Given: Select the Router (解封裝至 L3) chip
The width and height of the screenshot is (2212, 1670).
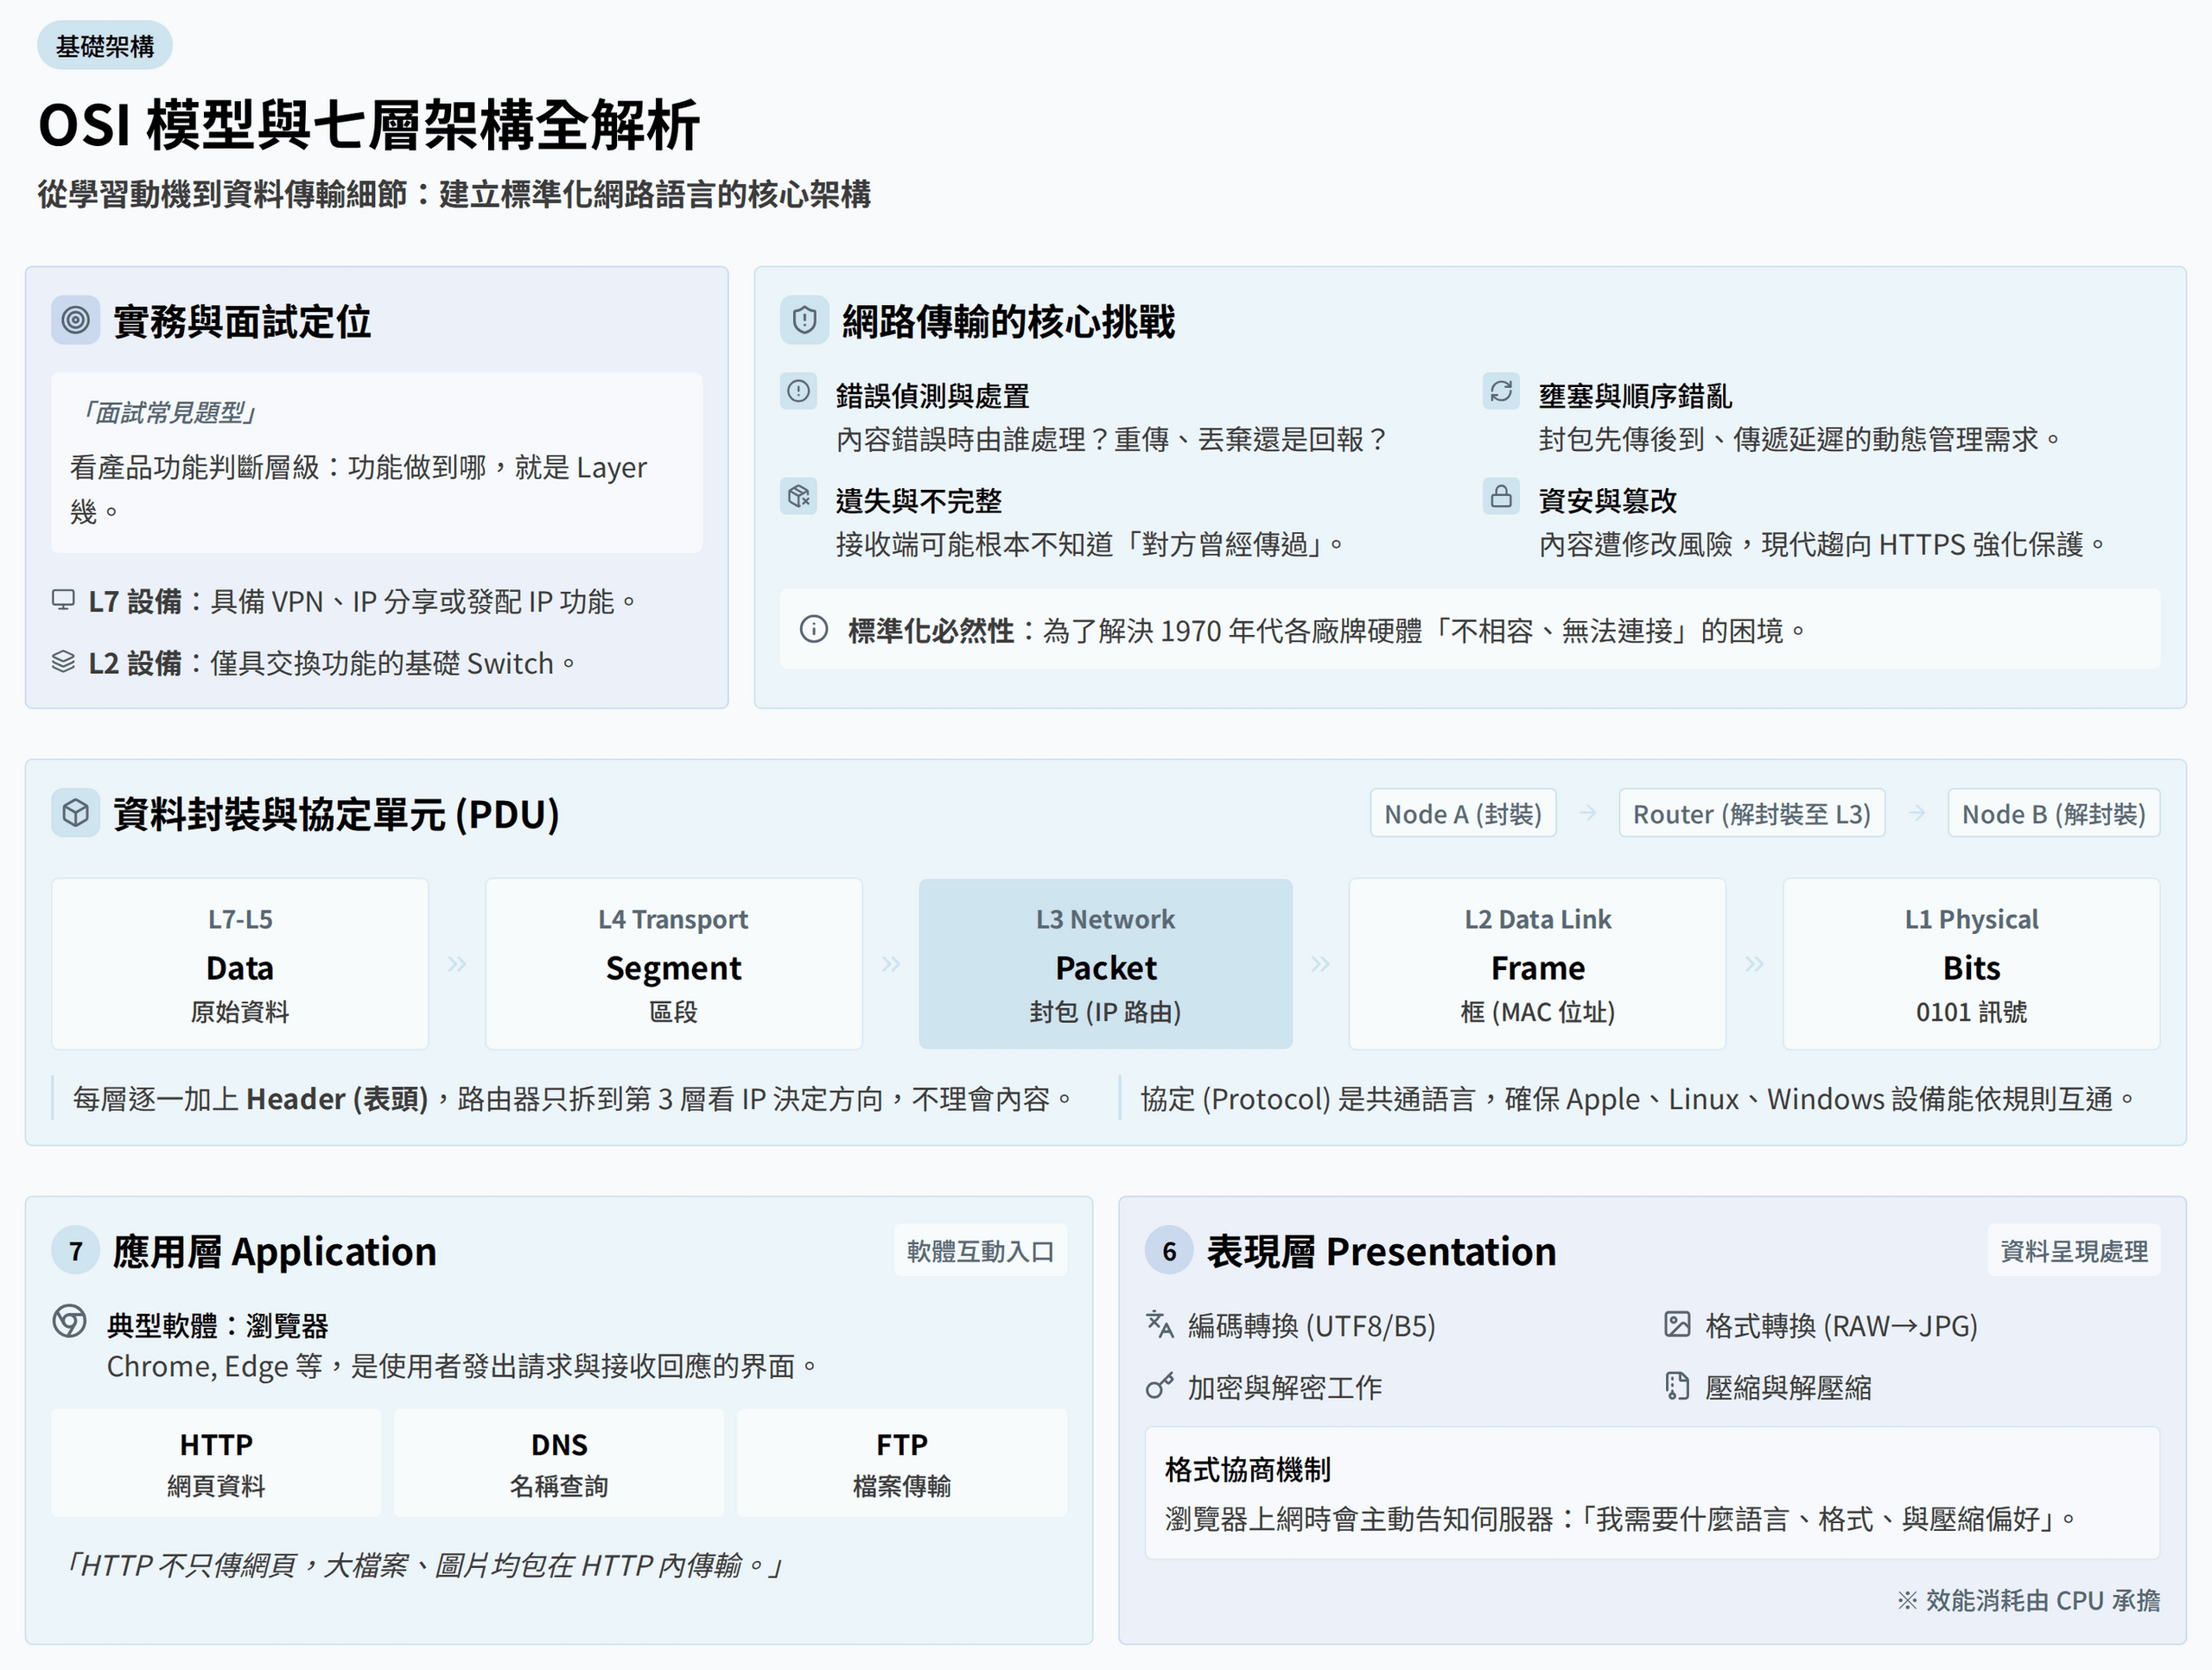Looking at the screenshot, I should (x=1751, y=814).
